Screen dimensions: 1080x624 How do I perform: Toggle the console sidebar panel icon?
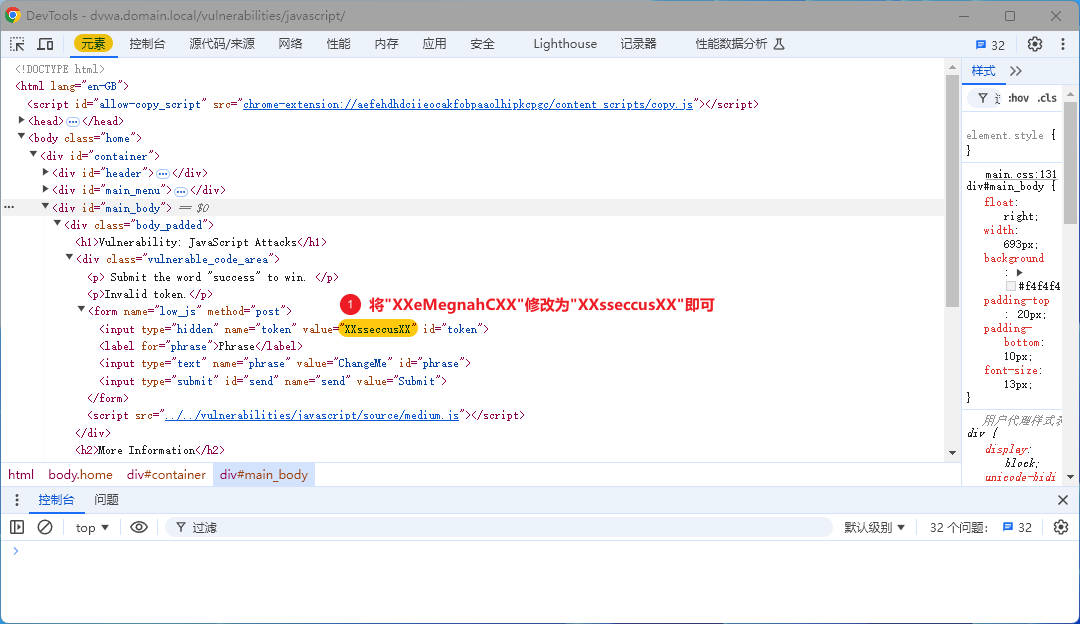pyautogui.click(x=17, y=528)
